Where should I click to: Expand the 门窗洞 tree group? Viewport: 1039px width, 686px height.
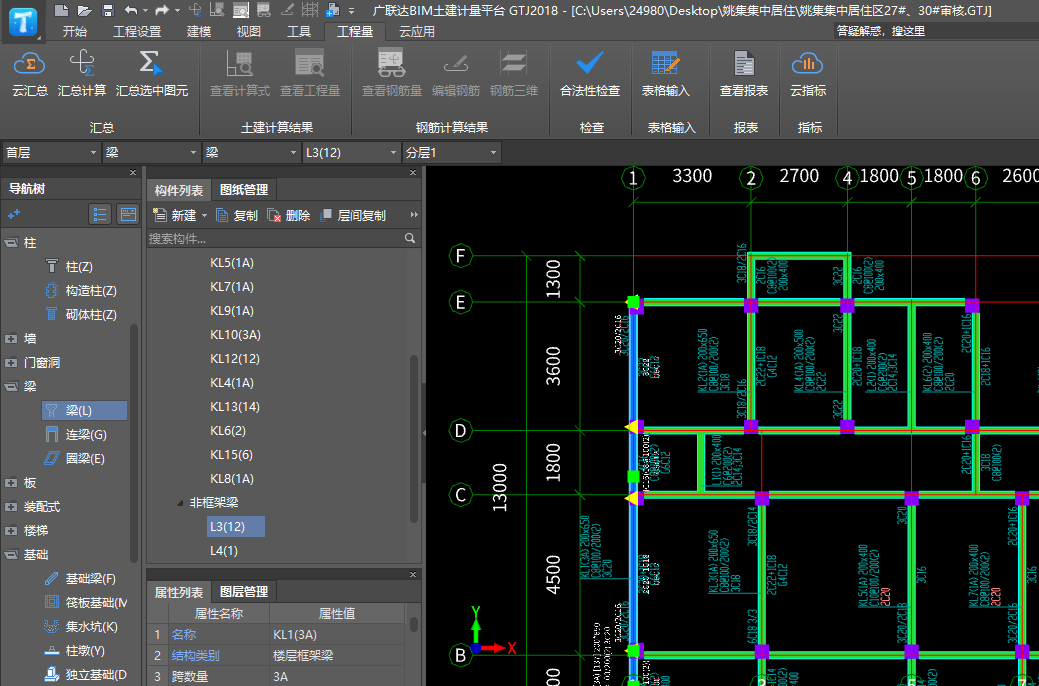[x=11, y=363]
